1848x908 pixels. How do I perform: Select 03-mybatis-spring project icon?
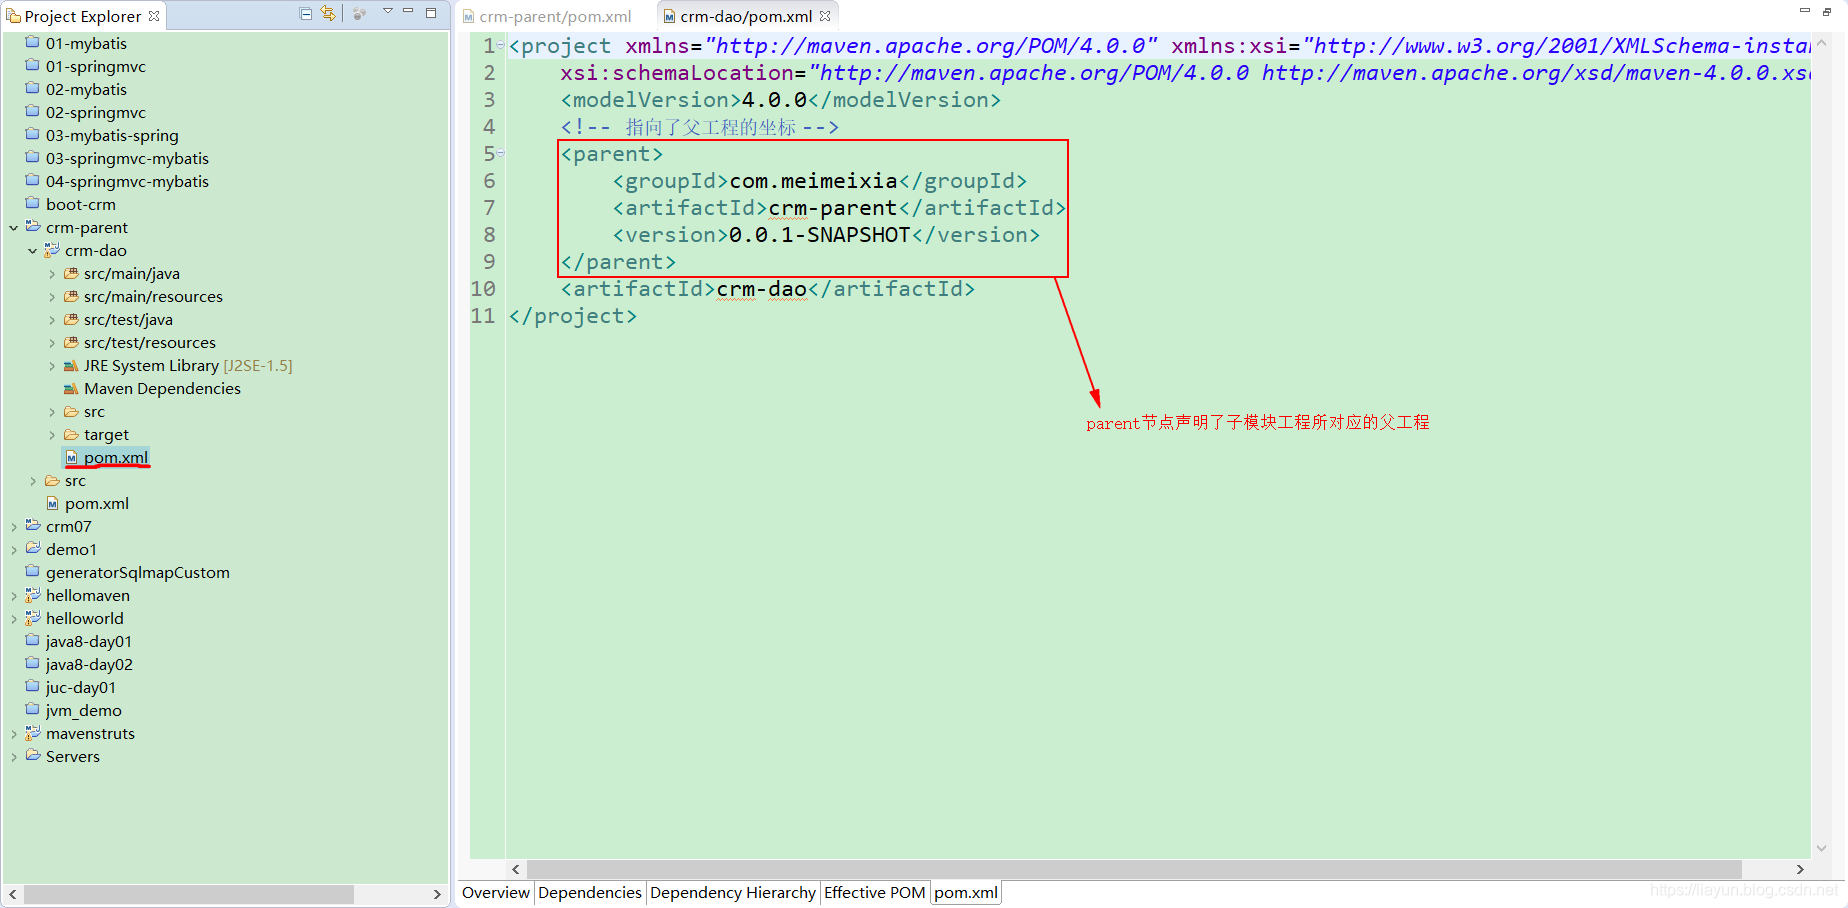(32, 135)
